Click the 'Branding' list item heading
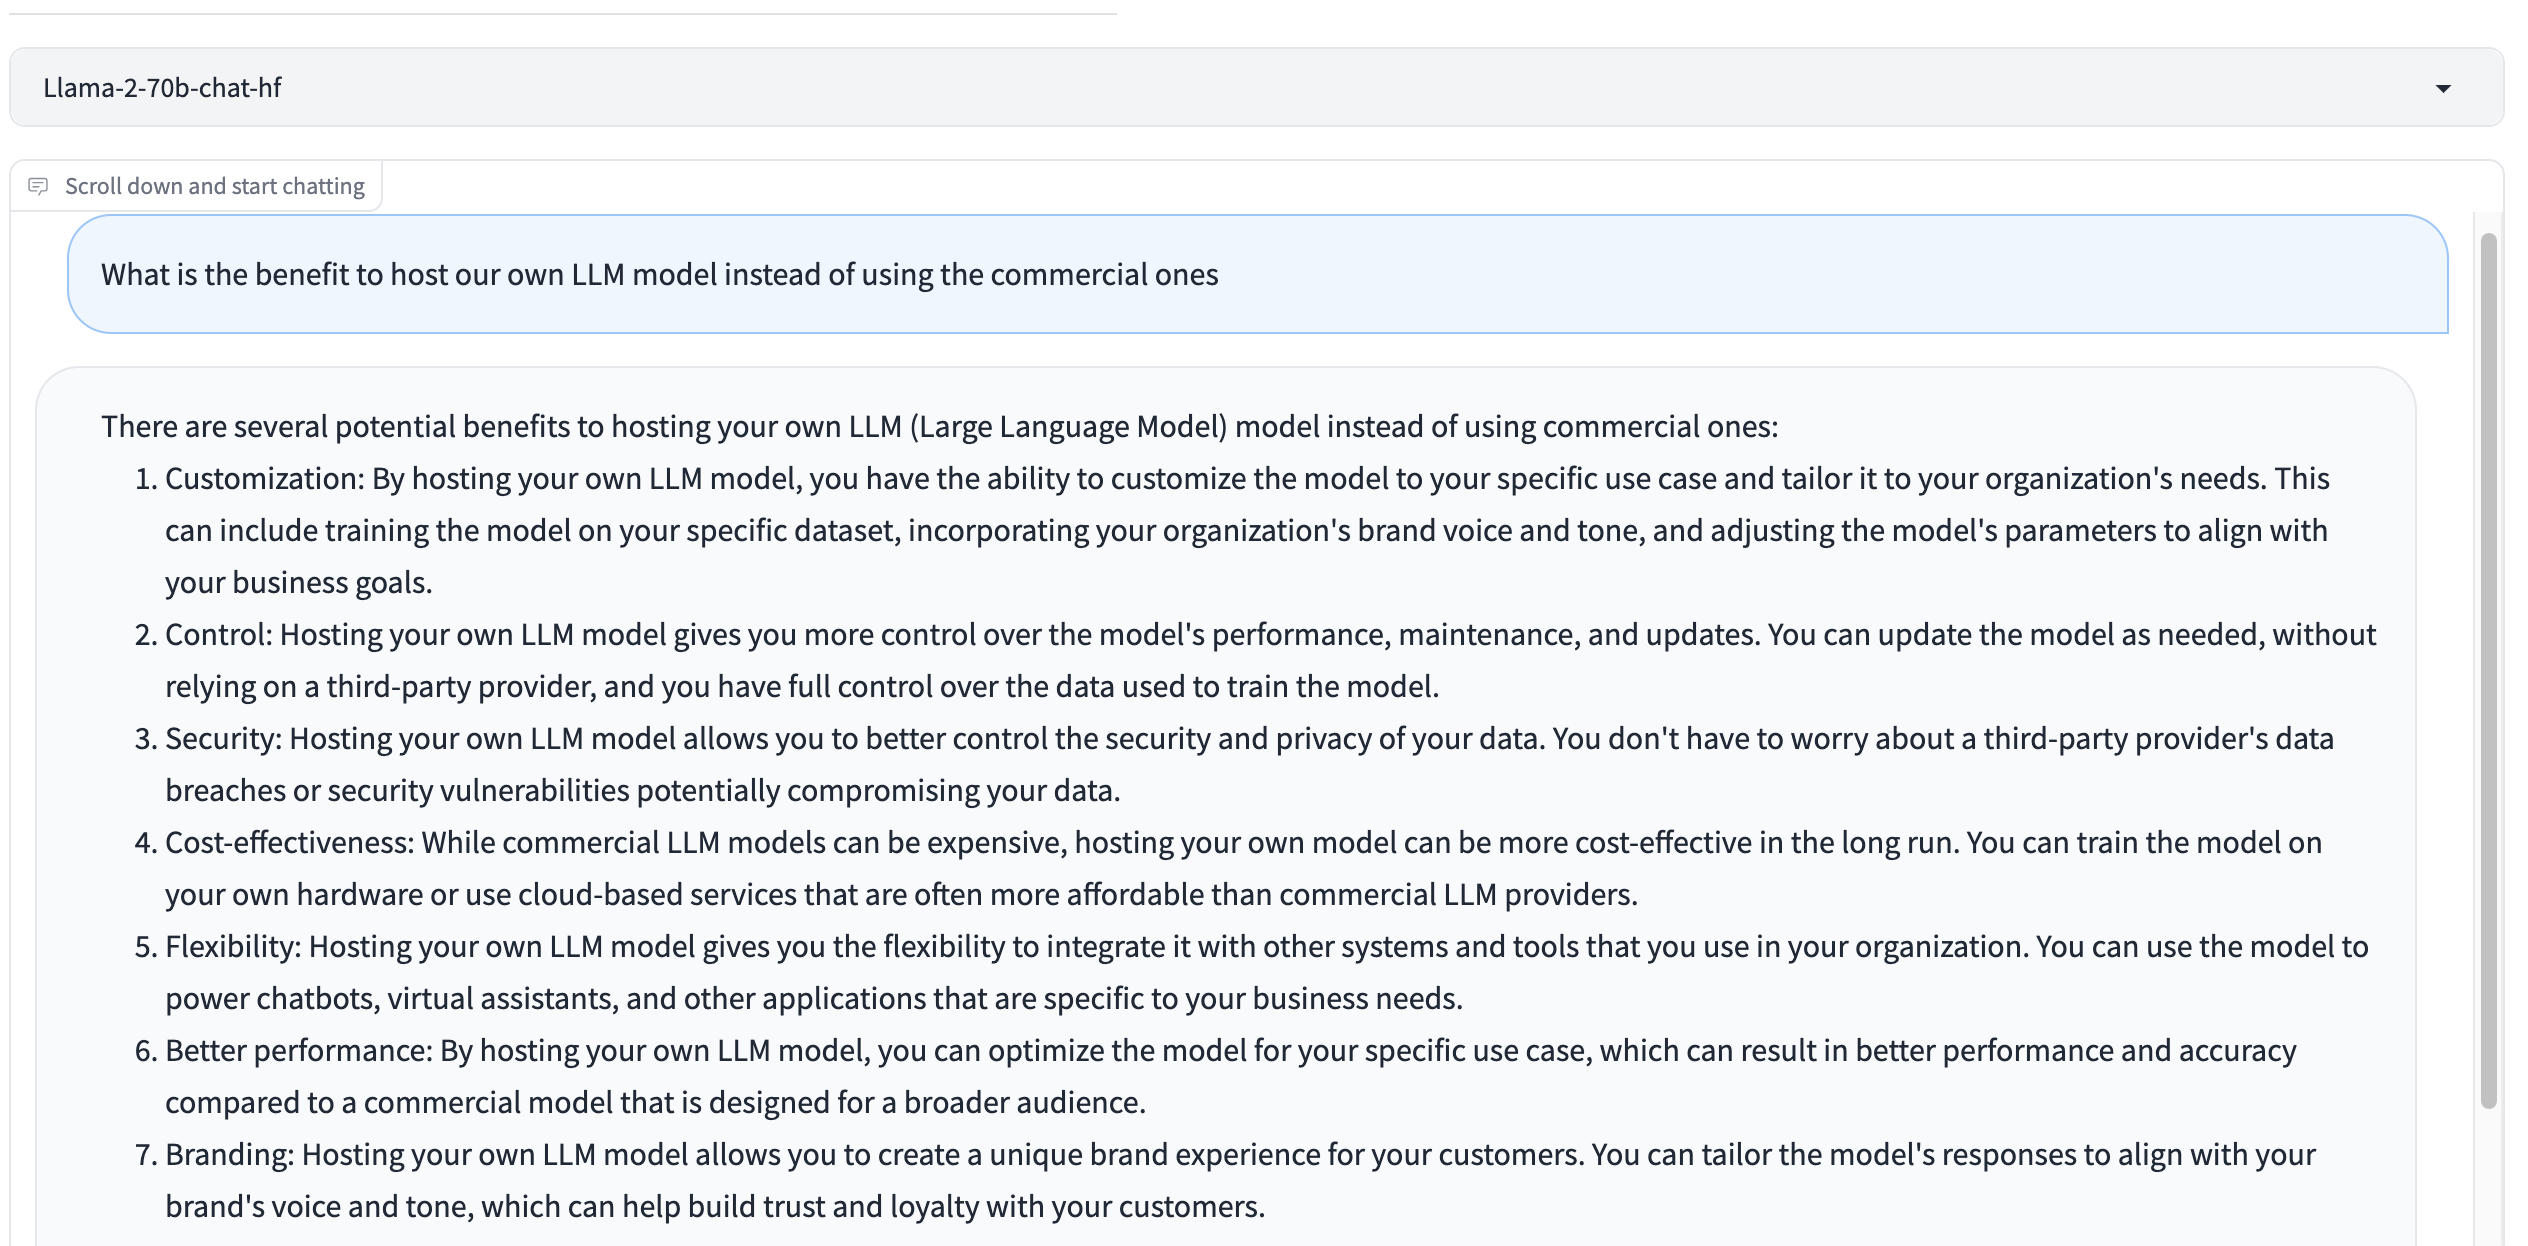 (x=228, y=1155)
